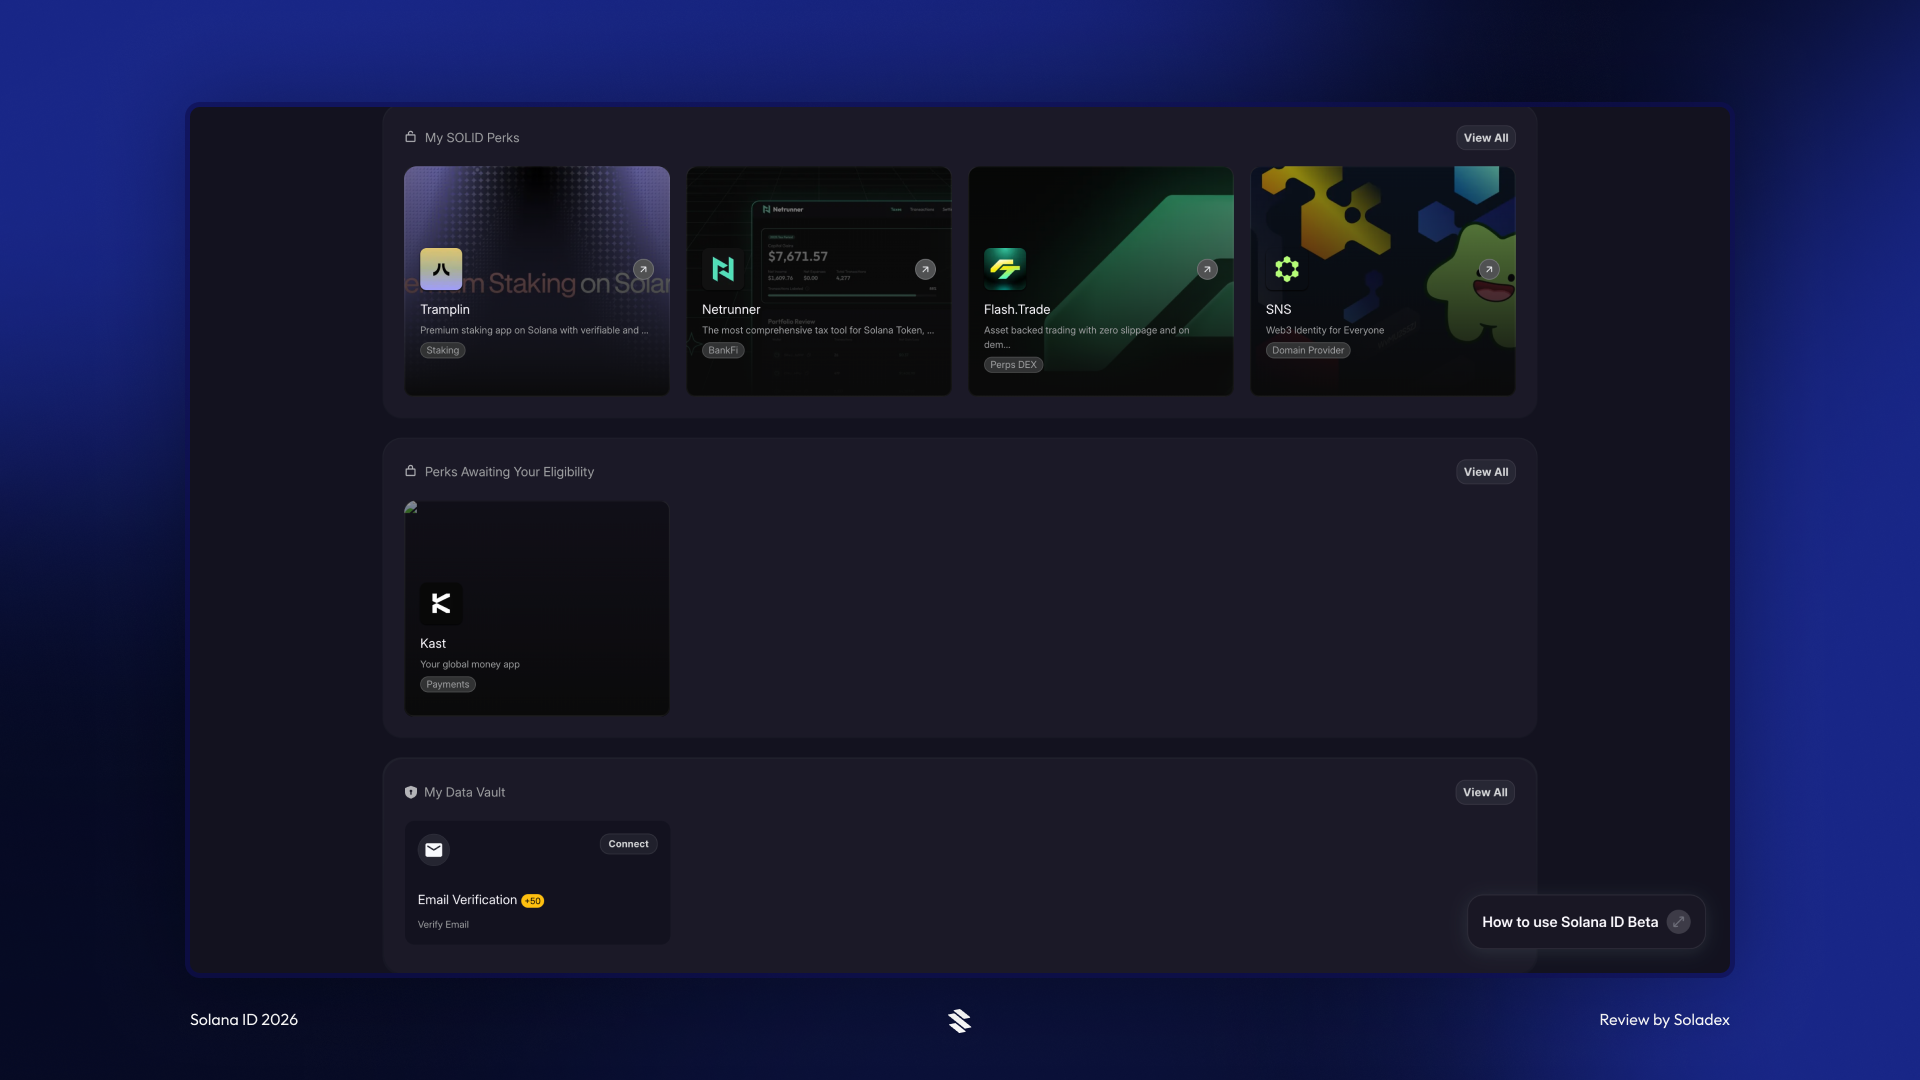Open the external link arrow on Tramplin card

642,268
